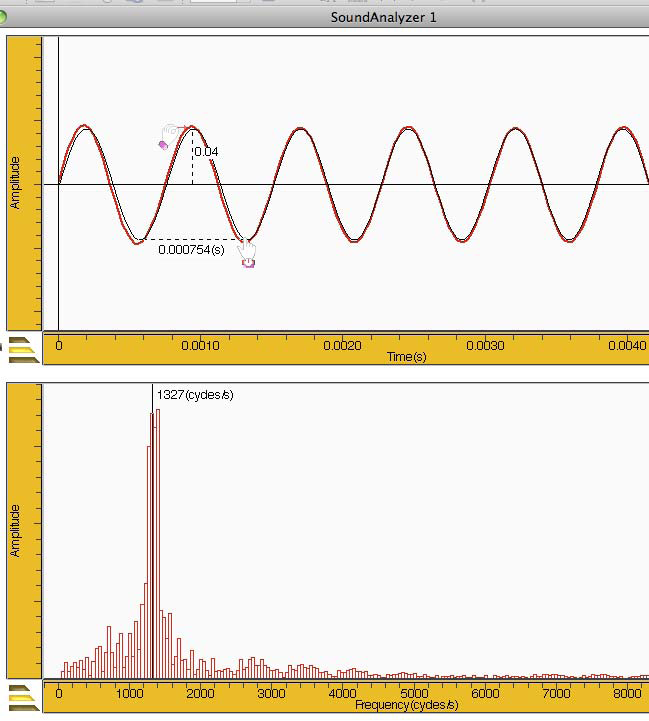Click the SoundAnalyzer 1 window title
Screen dimensions: 649x721
(x=384, y=17)
